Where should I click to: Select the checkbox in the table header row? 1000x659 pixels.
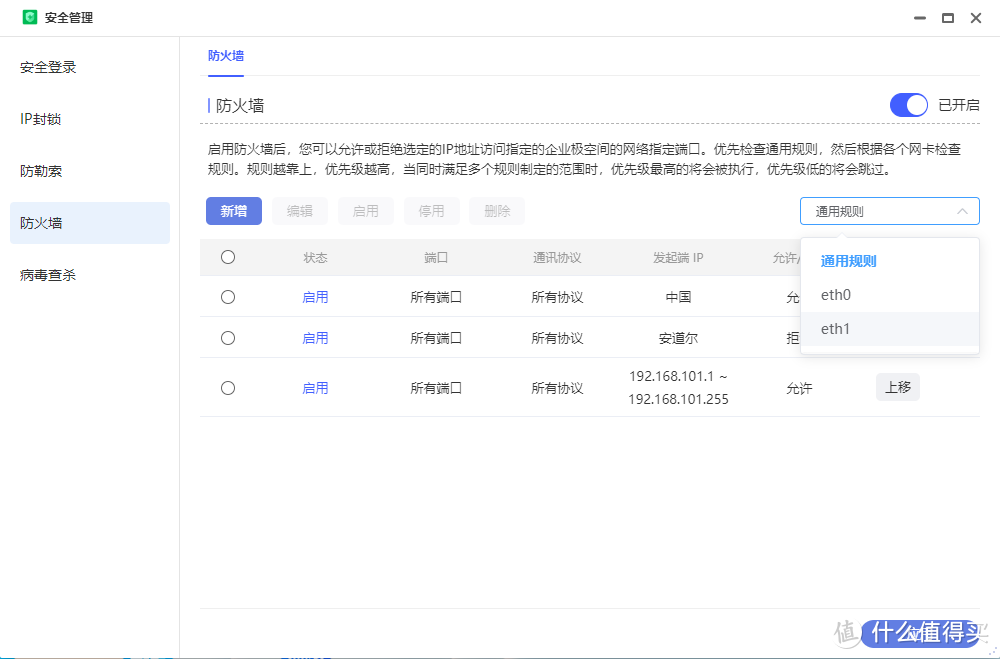click(228, 257)
